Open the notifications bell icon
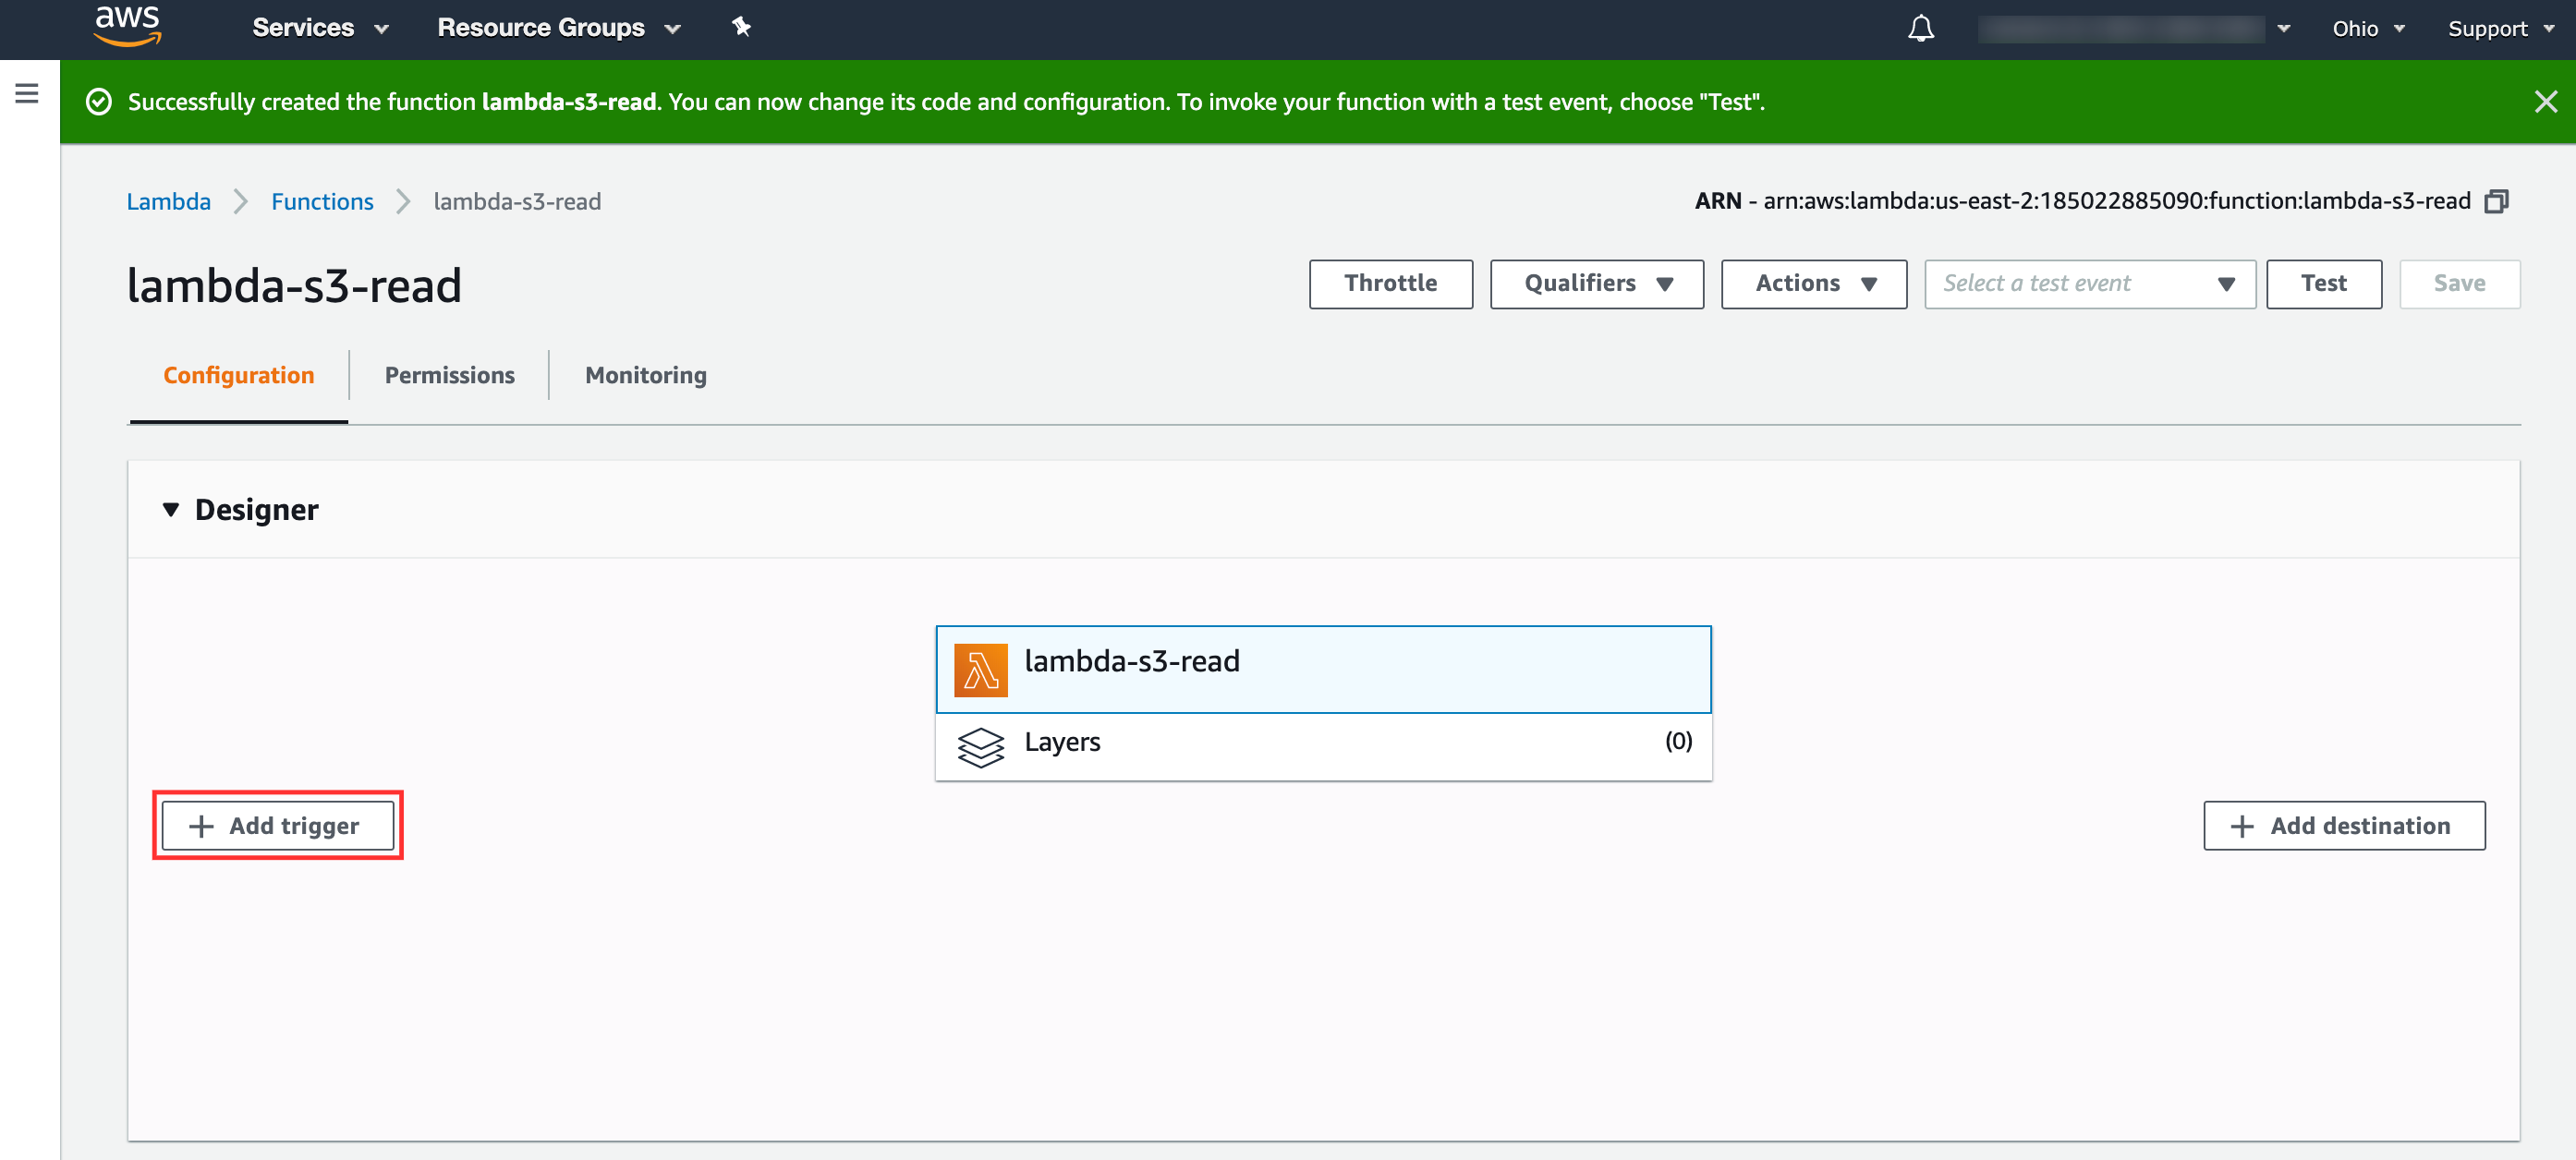Viewport: 2576px width, 1160px height. (1920, 28)
